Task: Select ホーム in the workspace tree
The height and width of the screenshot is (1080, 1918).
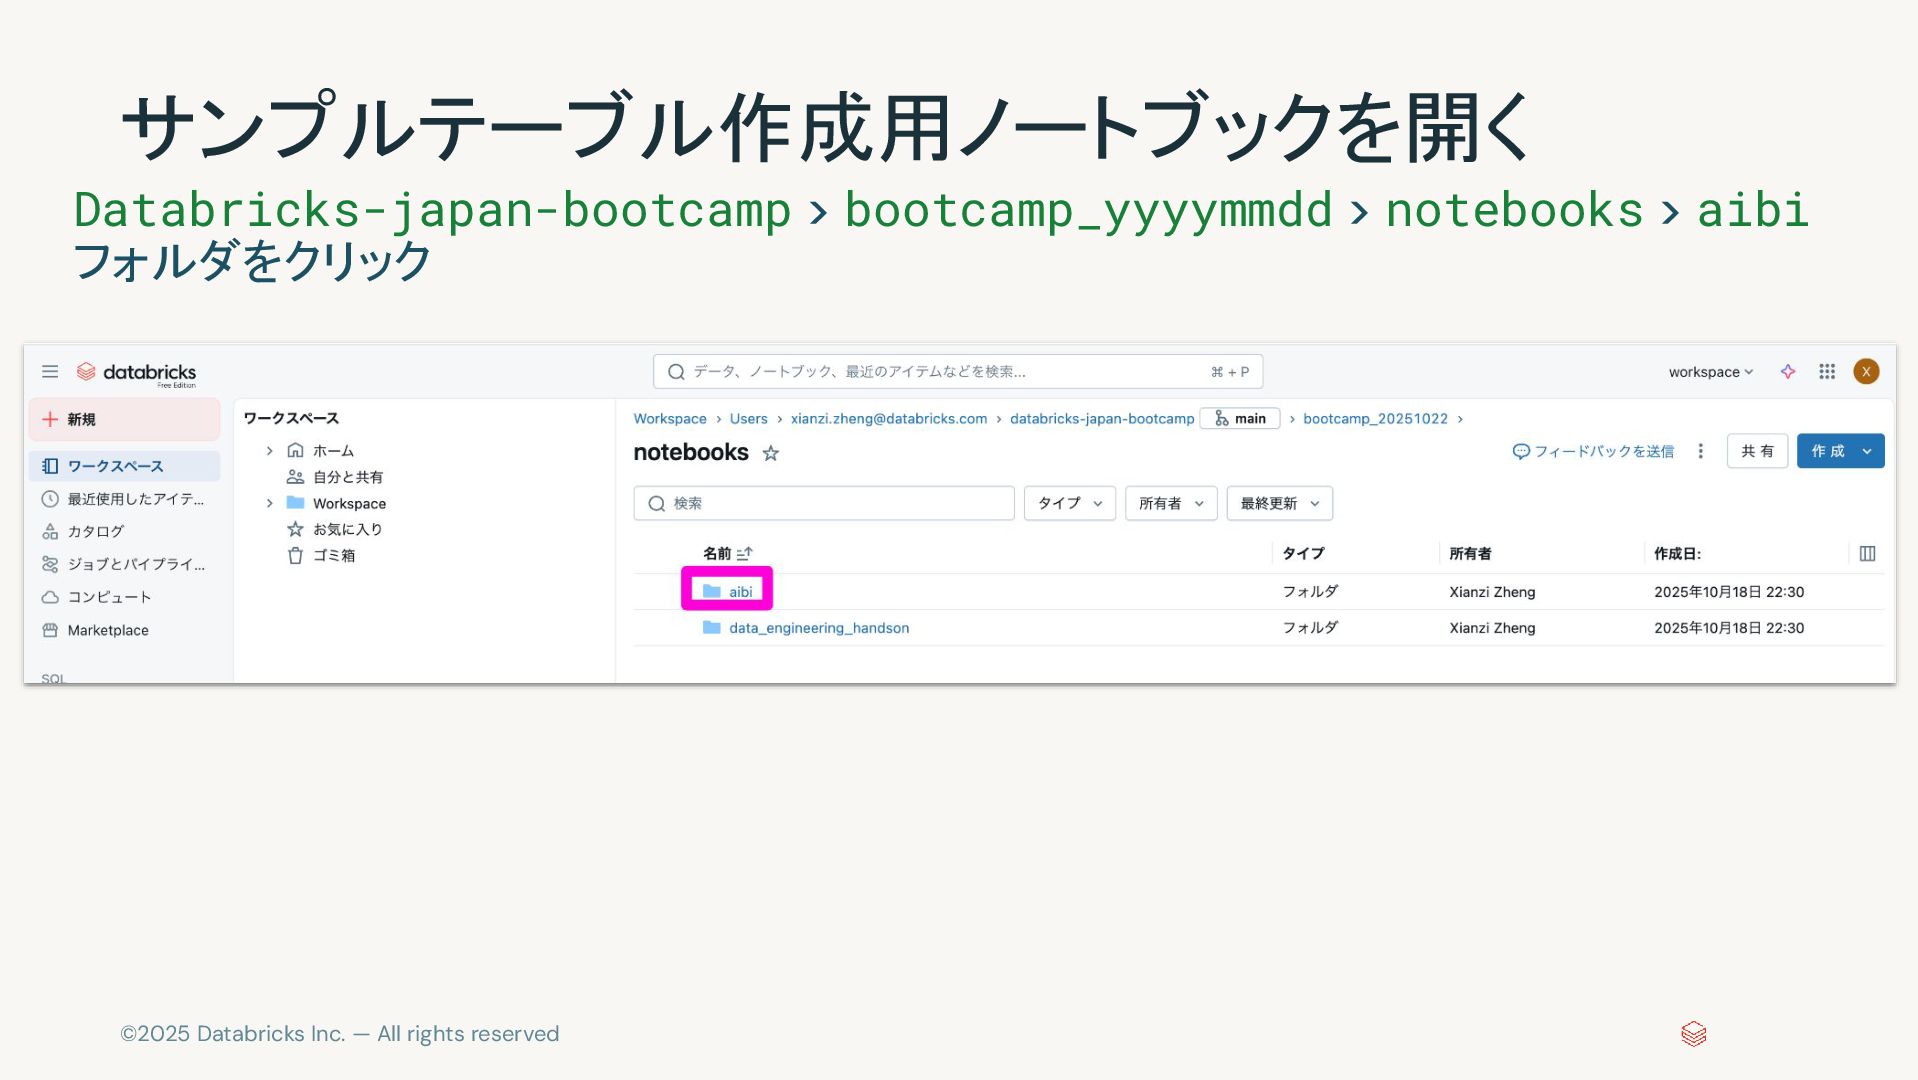Action: [333, 451]
